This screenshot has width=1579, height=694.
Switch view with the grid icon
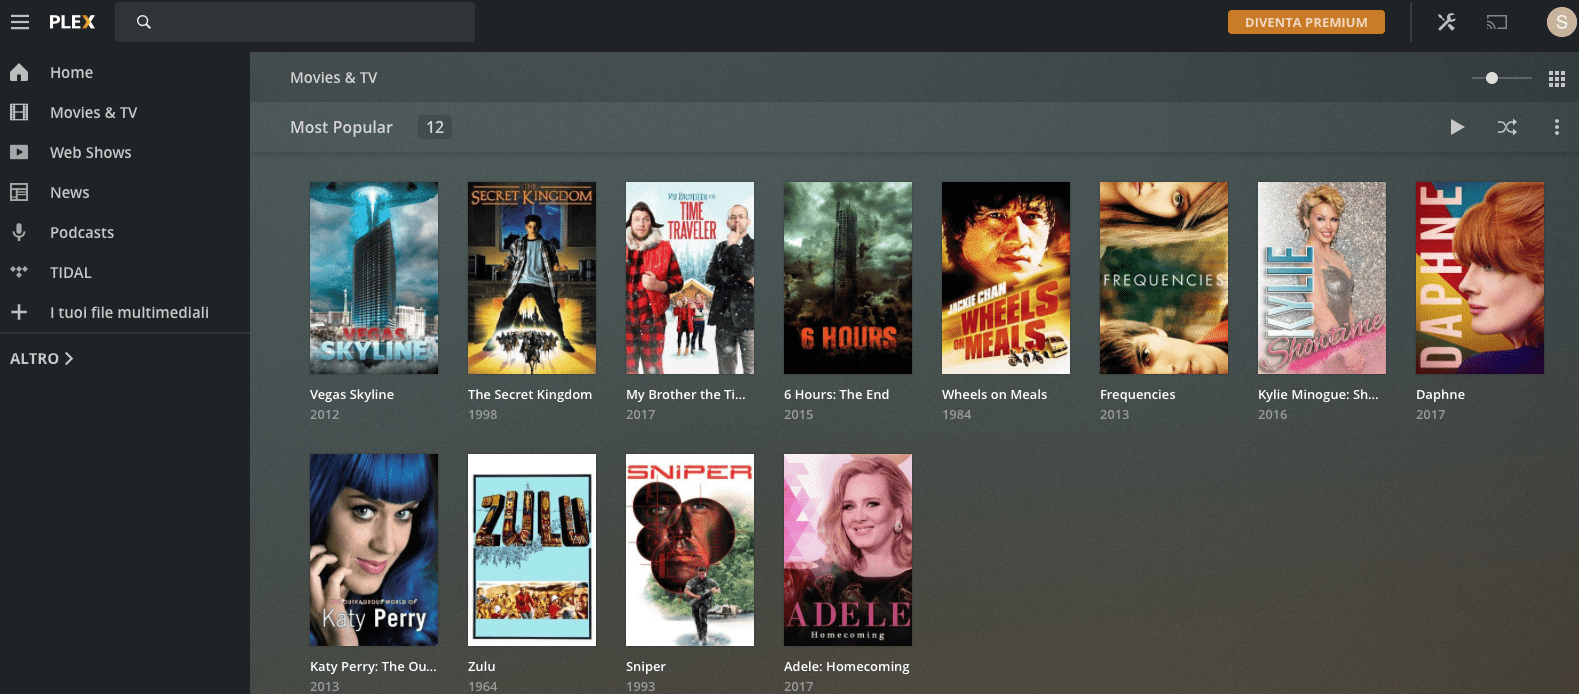pyautogui.click(x=1557, y=78)
